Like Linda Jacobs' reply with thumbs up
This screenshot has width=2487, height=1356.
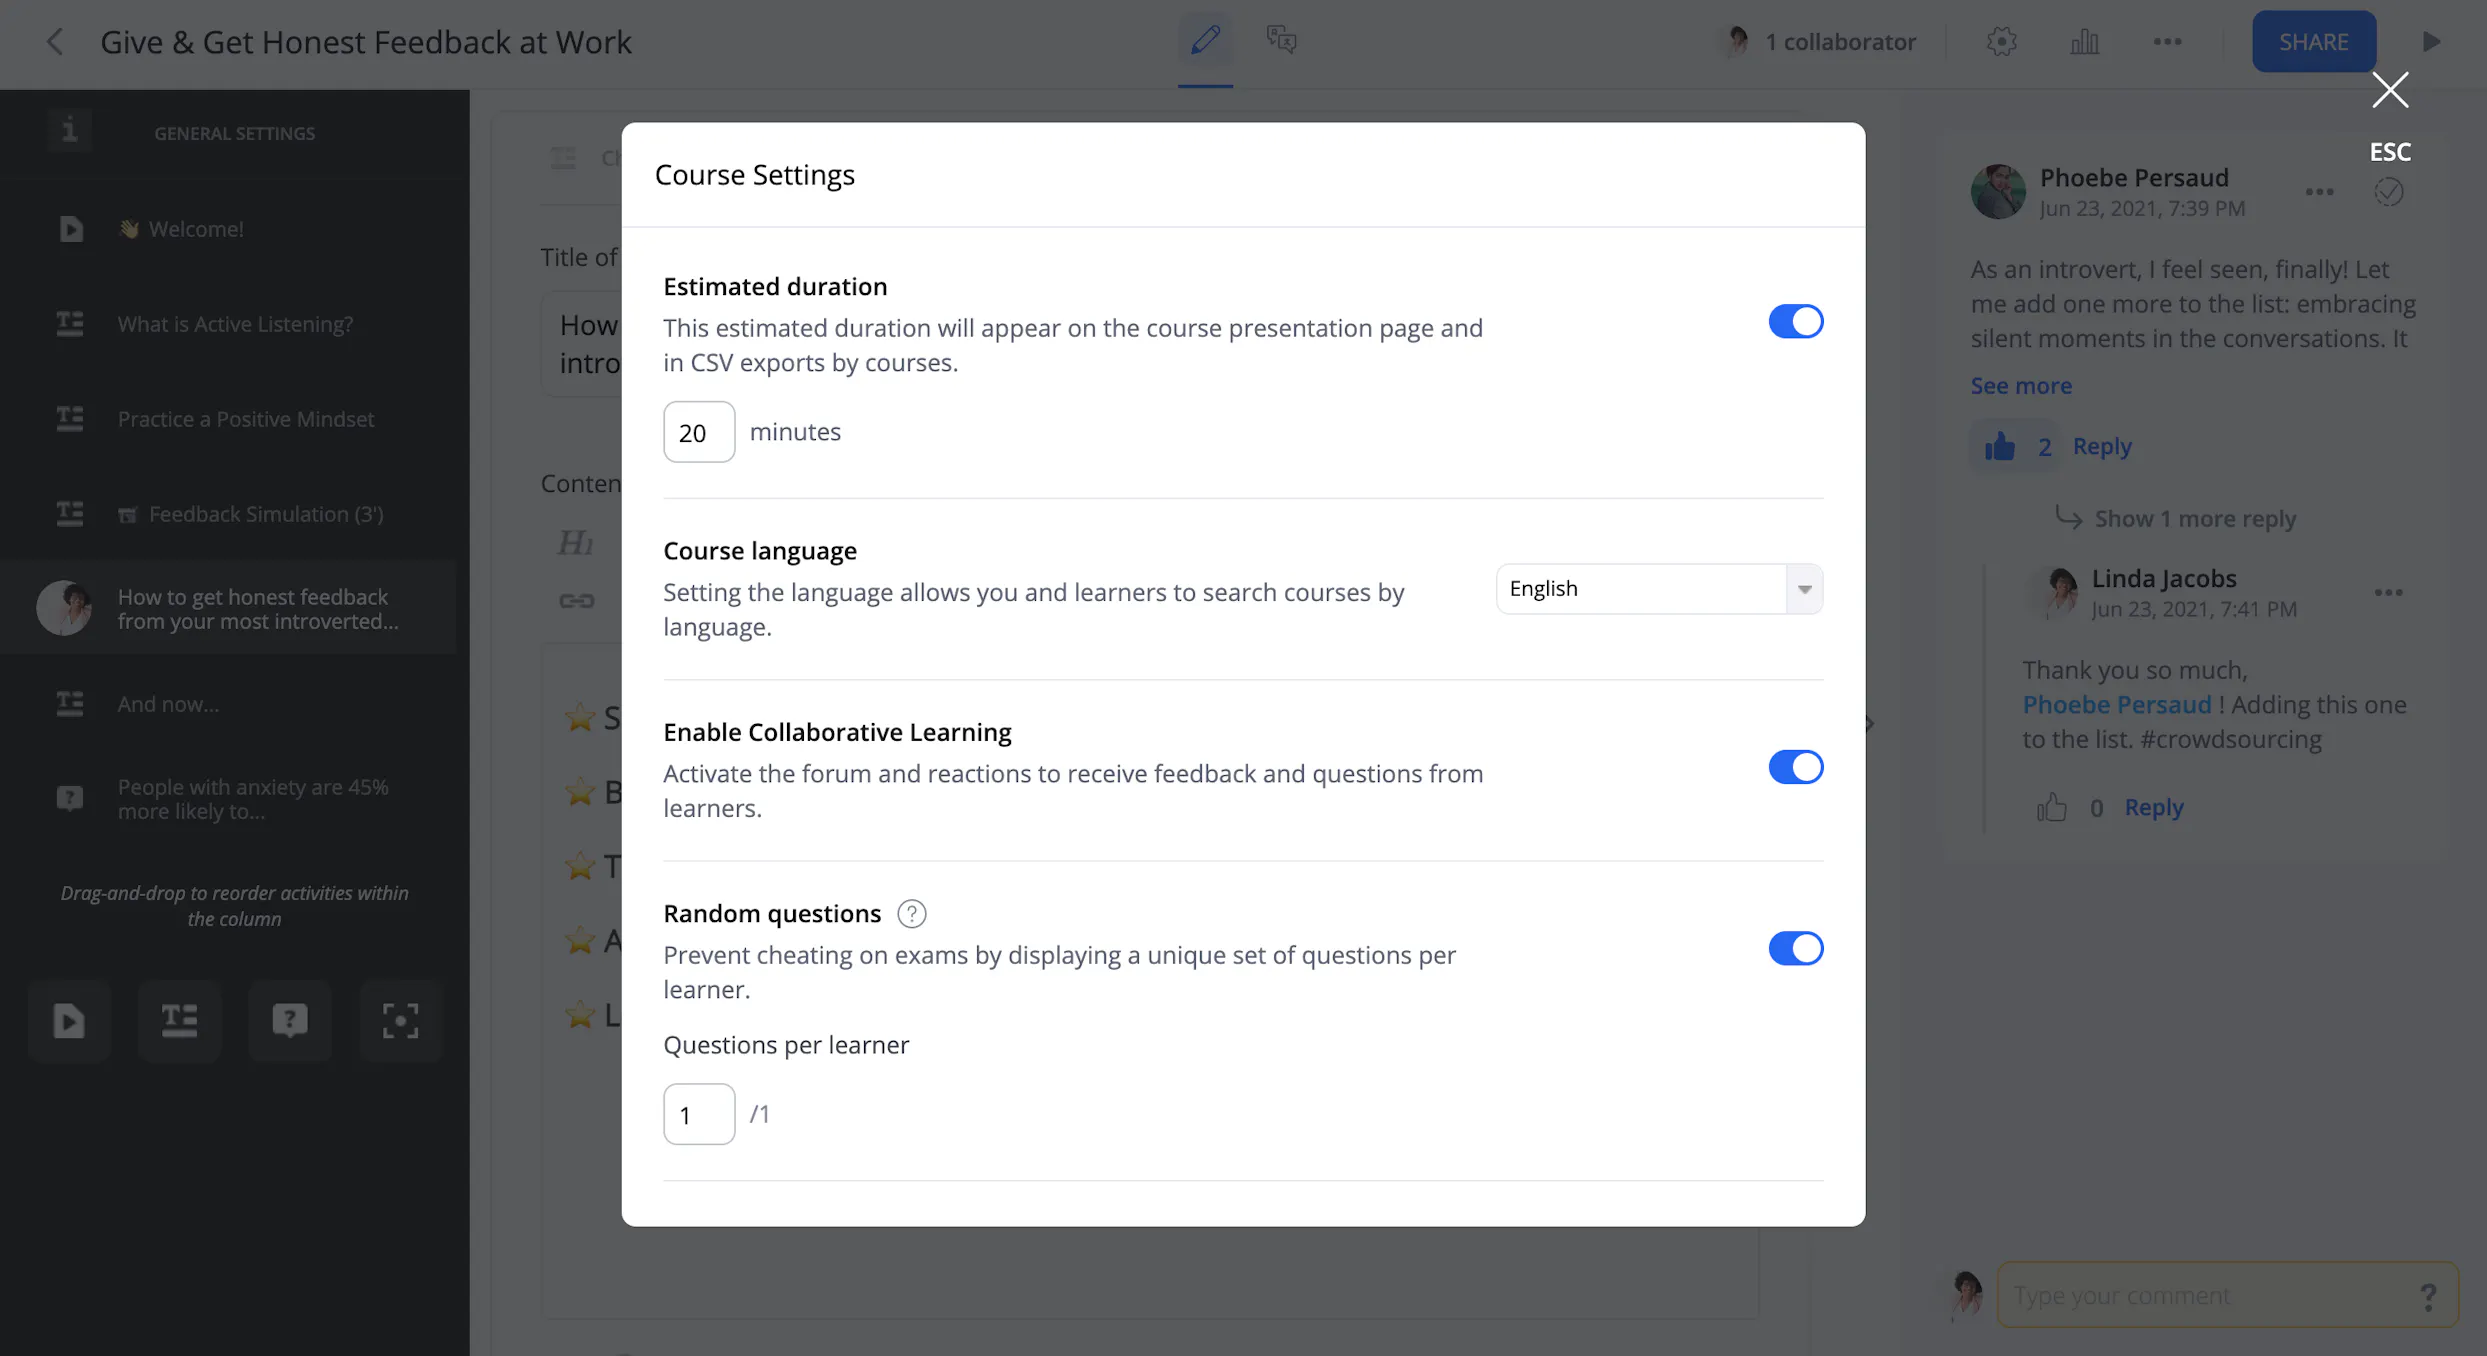click(x=2051, y=807)
